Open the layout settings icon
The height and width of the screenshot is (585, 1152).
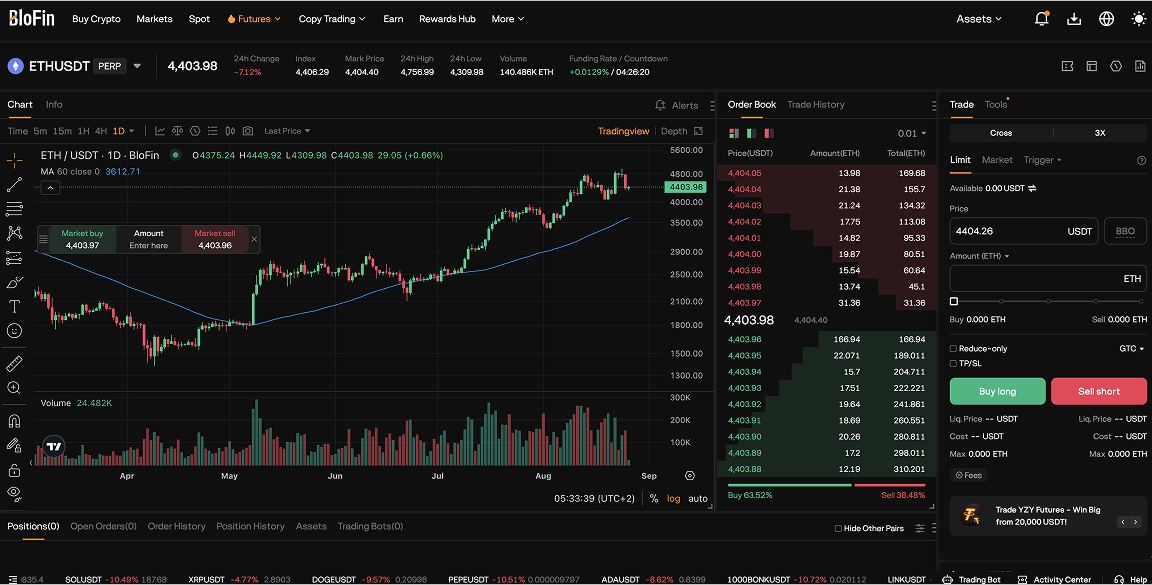coord(1092,66)
